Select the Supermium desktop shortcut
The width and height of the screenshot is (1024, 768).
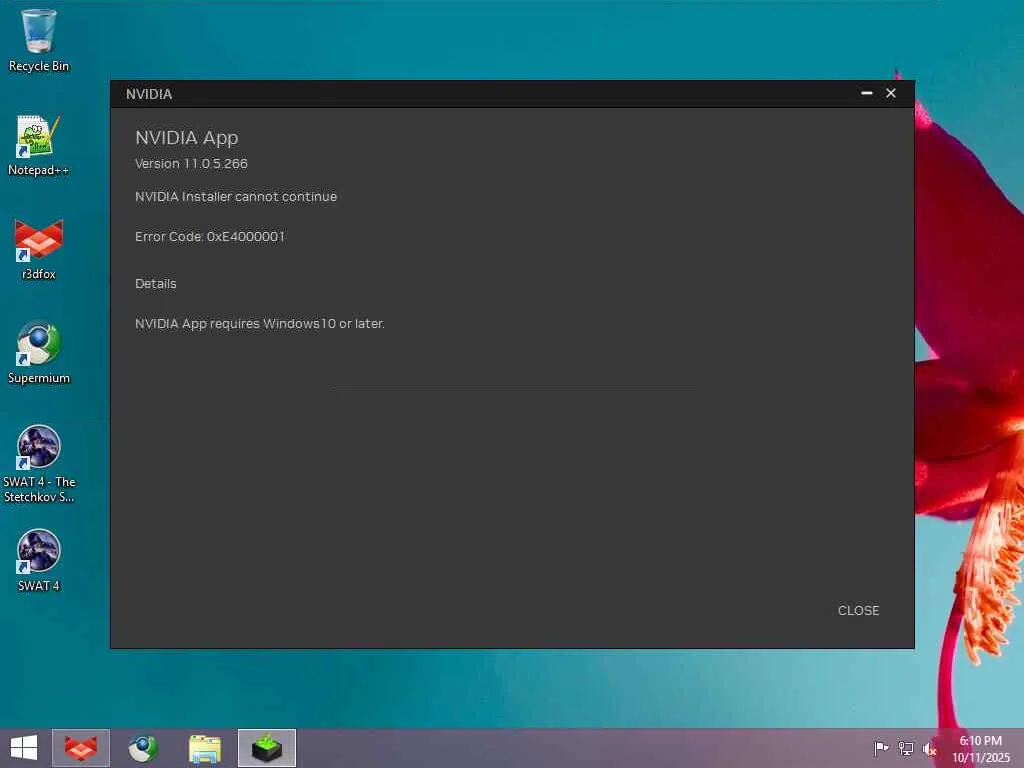point(39,353)
